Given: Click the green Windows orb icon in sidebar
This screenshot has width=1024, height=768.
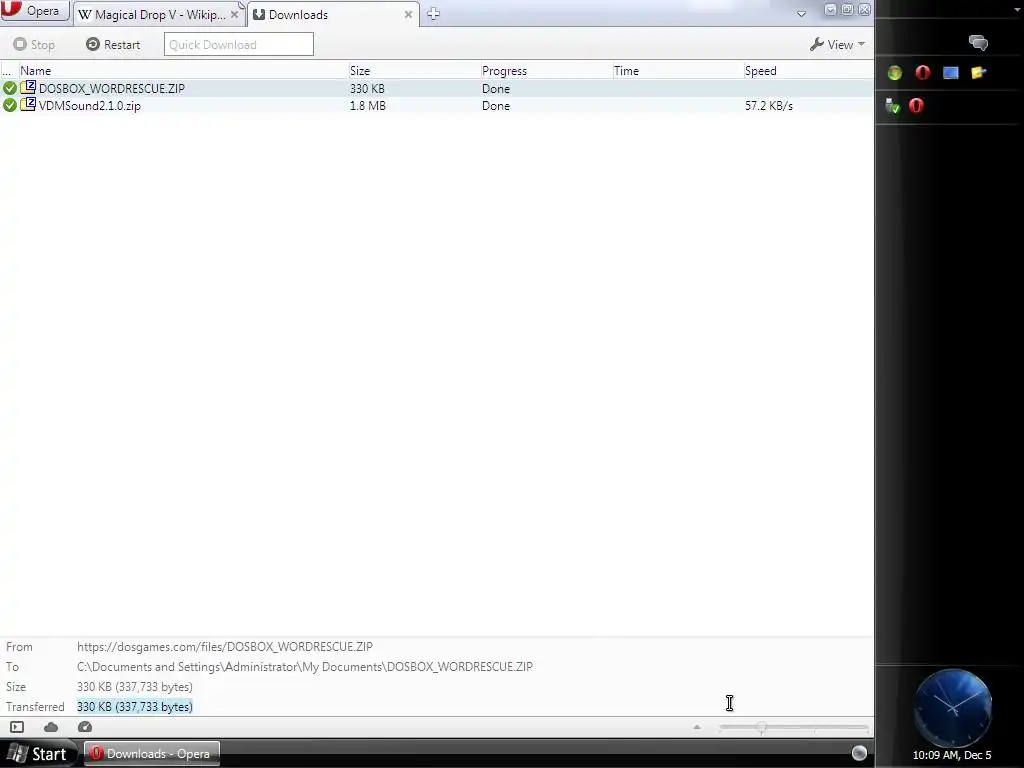Looking at the screenshot, I should [x=895, y=73].
